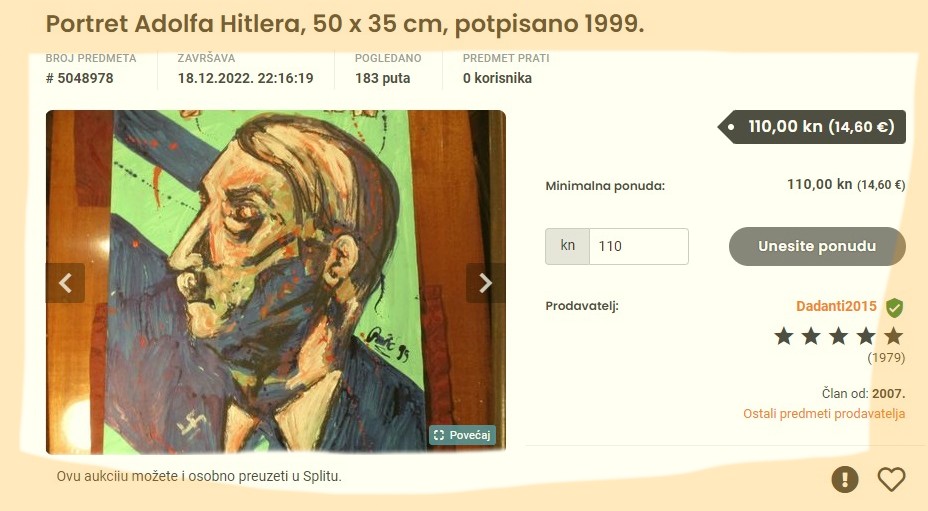Click the 0 korisnika followers count
Viewport: 928px width, 511px height.
pos(497,78)
